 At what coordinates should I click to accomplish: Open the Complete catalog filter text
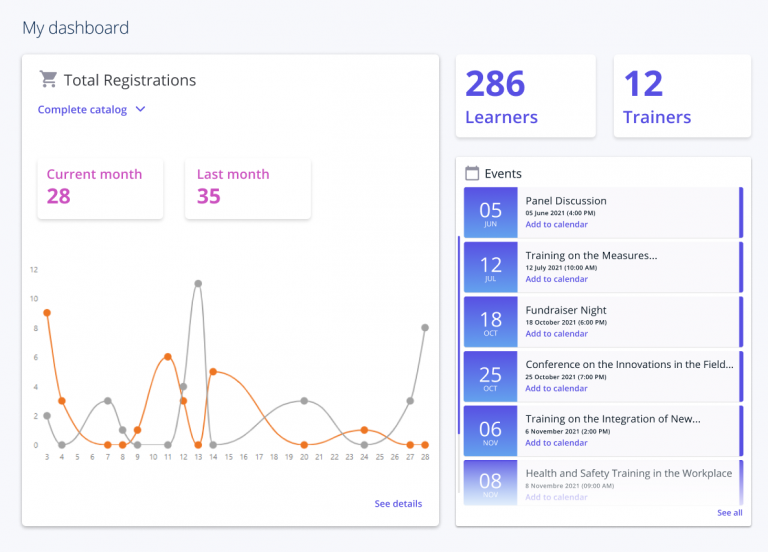[x=82, y=110]
